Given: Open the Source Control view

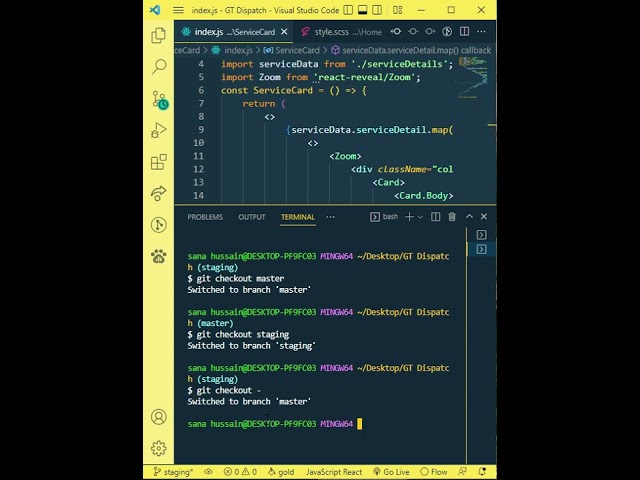Looking at the screenshot, I should (160, 100).
